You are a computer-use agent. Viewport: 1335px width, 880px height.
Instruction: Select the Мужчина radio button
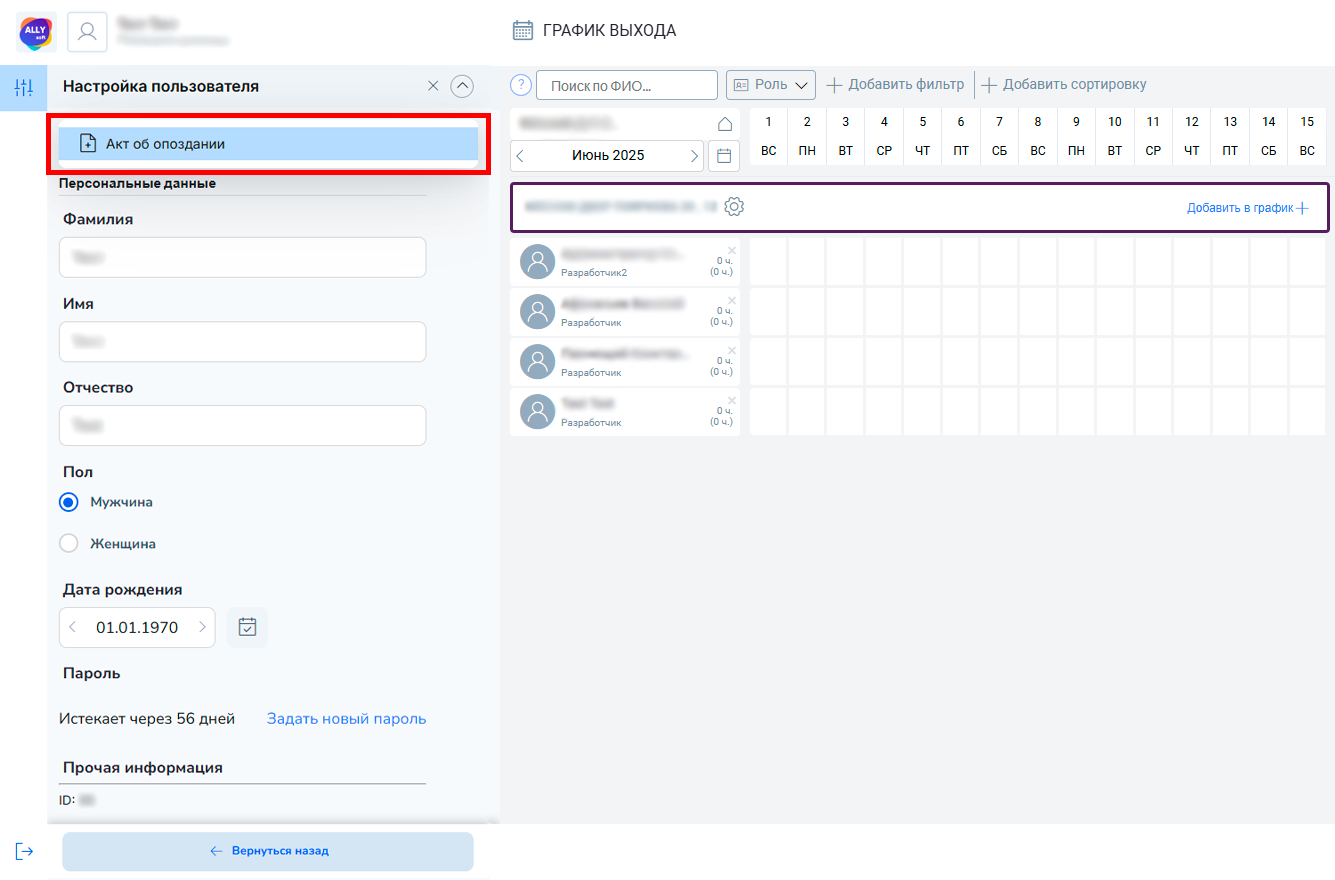click(69, 502)
